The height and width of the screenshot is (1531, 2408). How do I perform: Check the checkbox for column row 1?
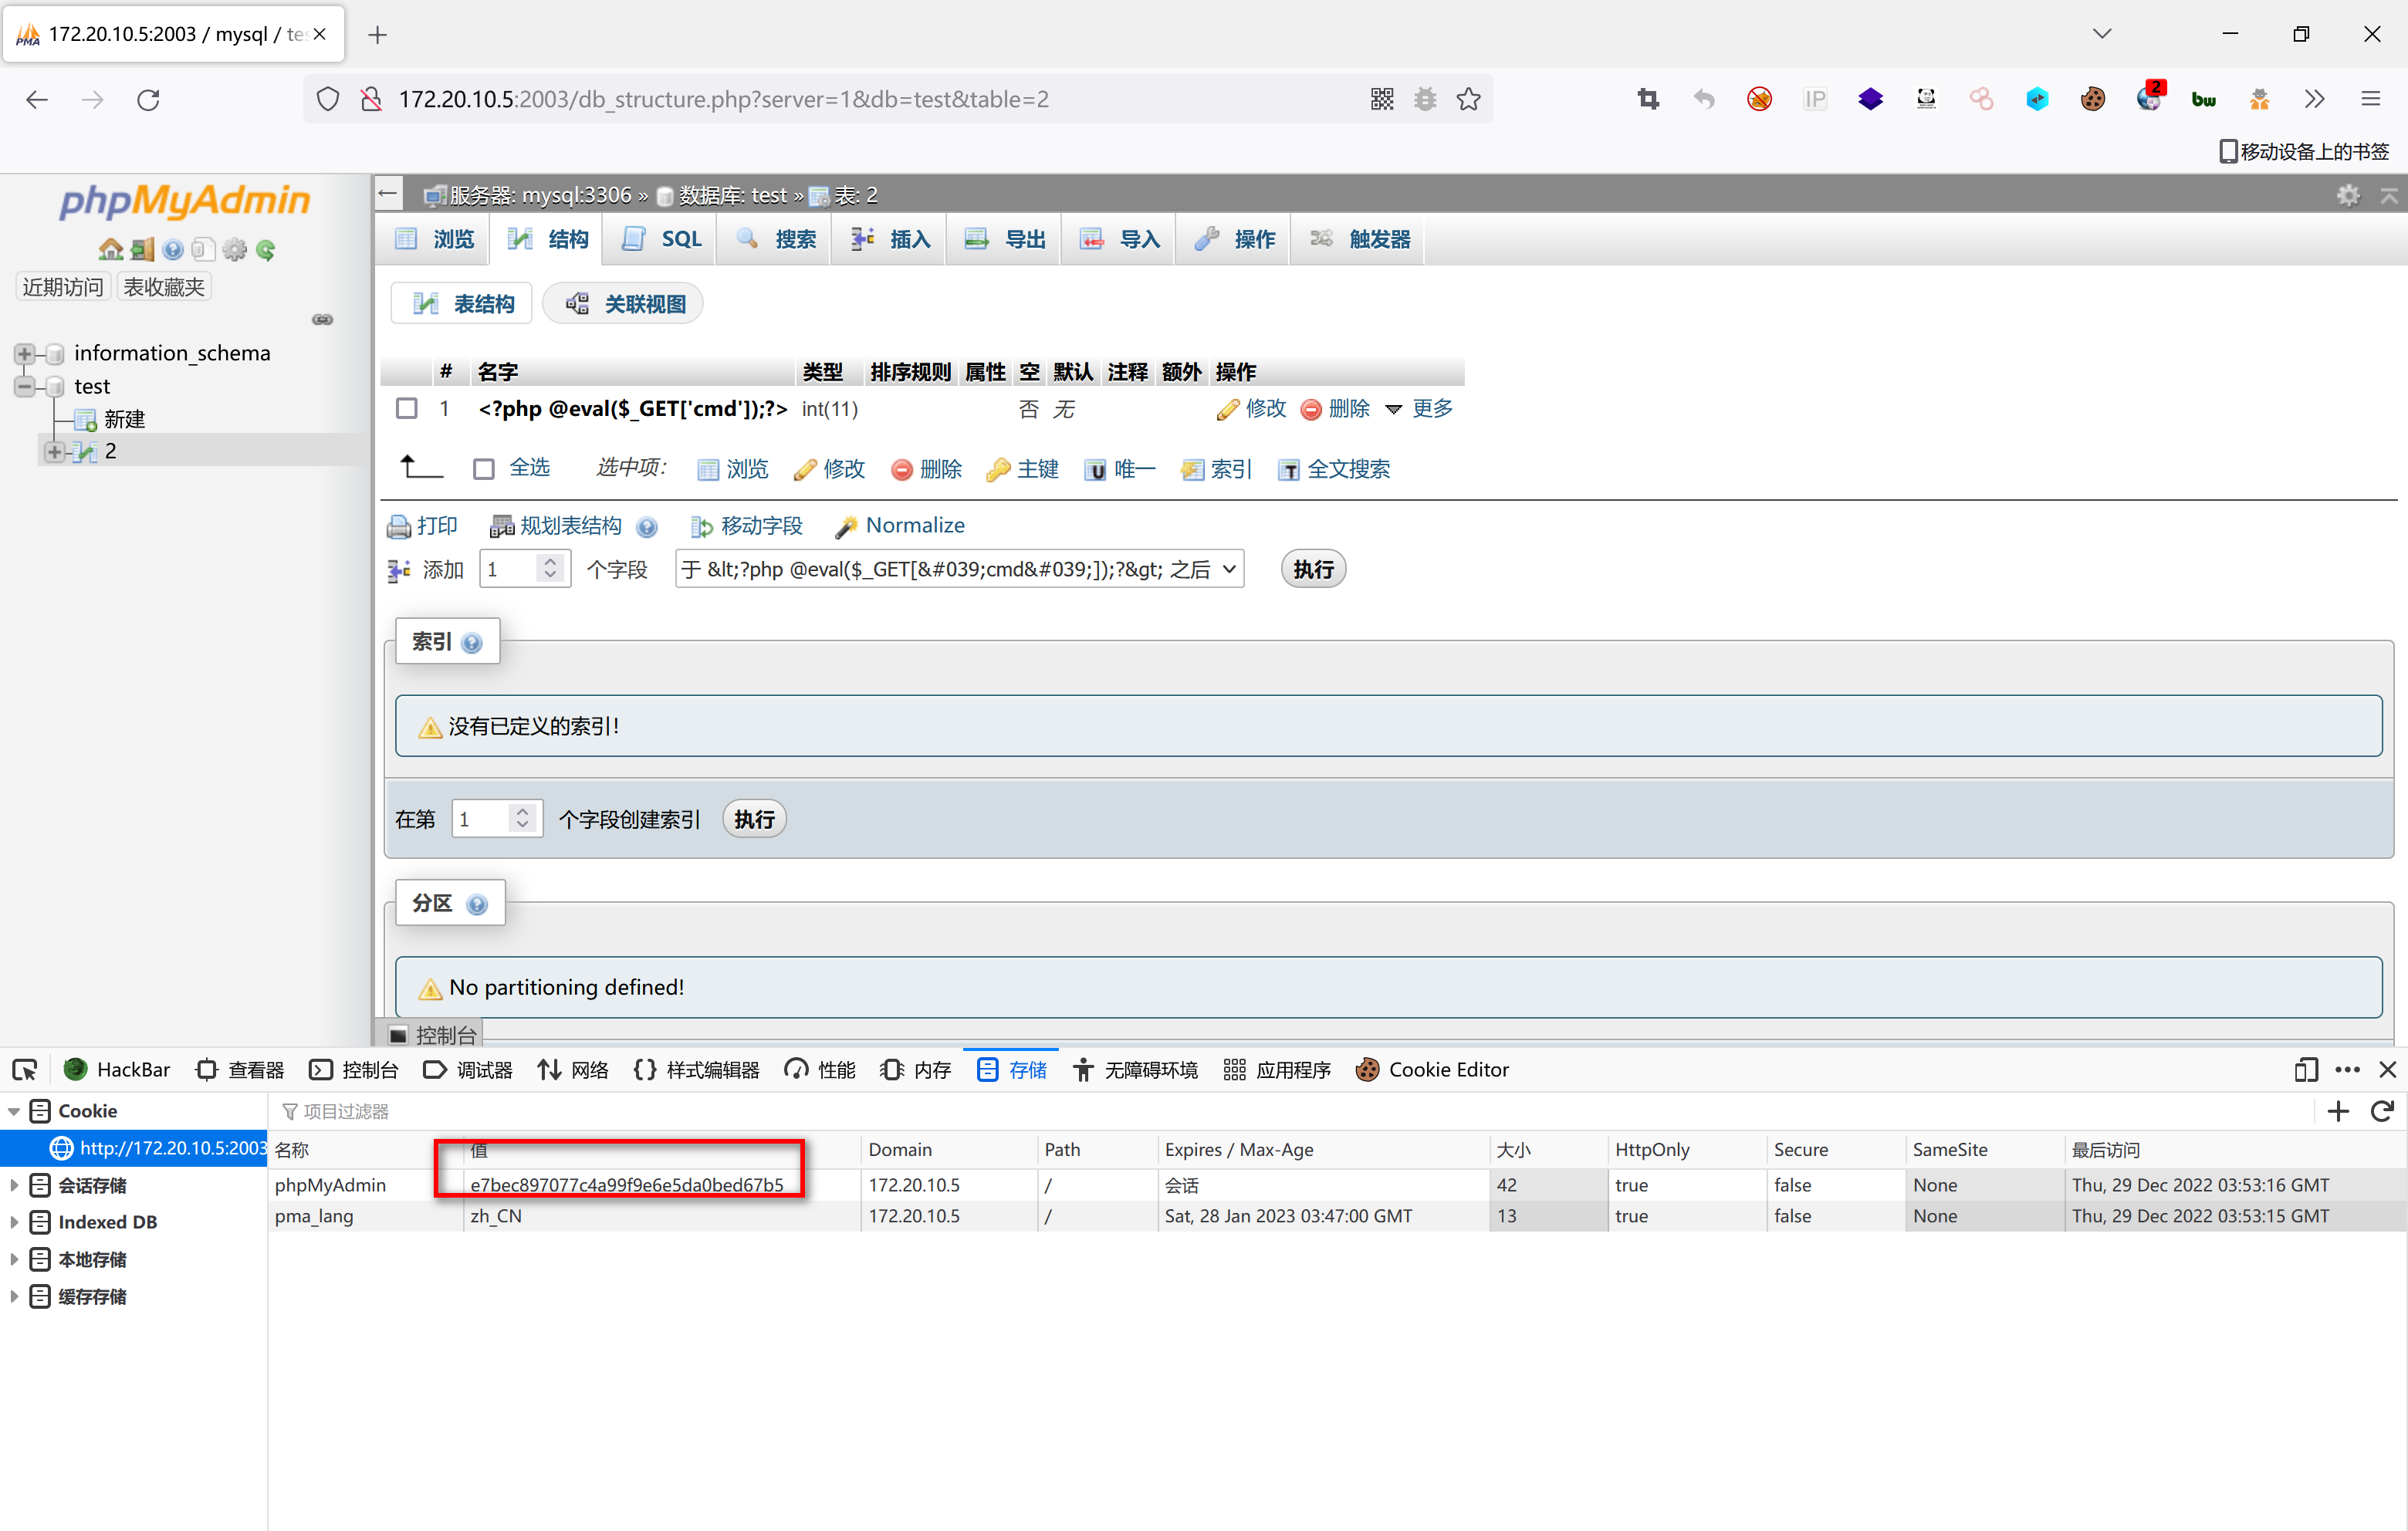[406, 408]
